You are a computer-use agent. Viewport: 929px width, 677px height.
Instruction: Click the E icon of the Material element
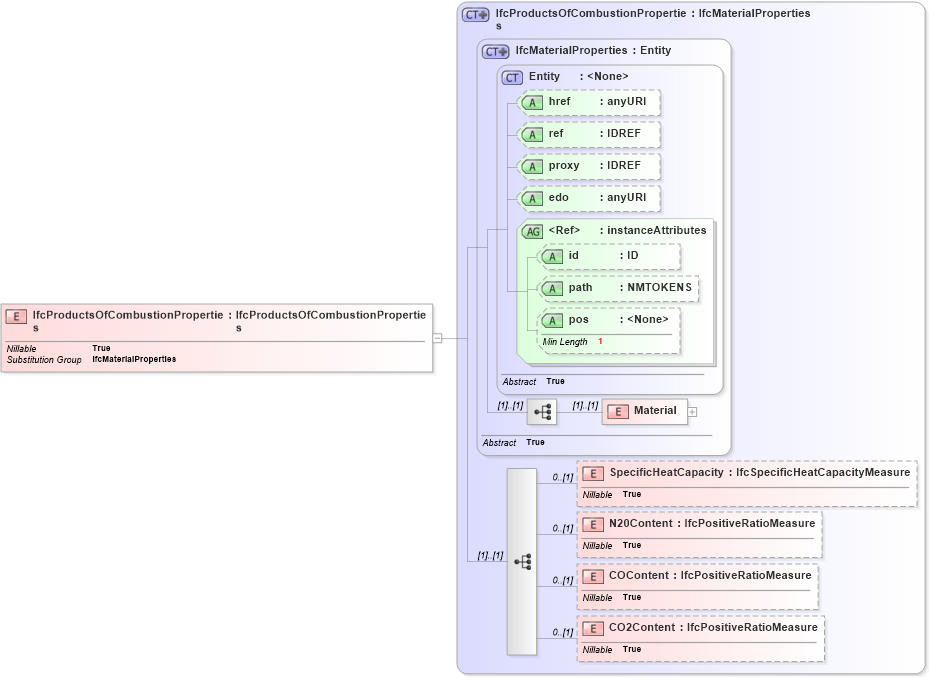tap(618, 411)
